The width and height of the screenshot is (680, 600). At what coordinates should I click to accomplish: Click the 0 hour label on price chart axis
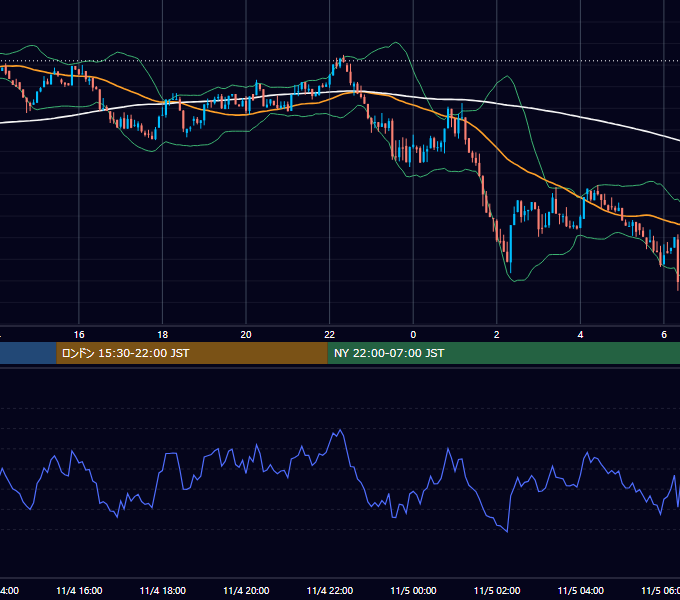pos(413,335)
